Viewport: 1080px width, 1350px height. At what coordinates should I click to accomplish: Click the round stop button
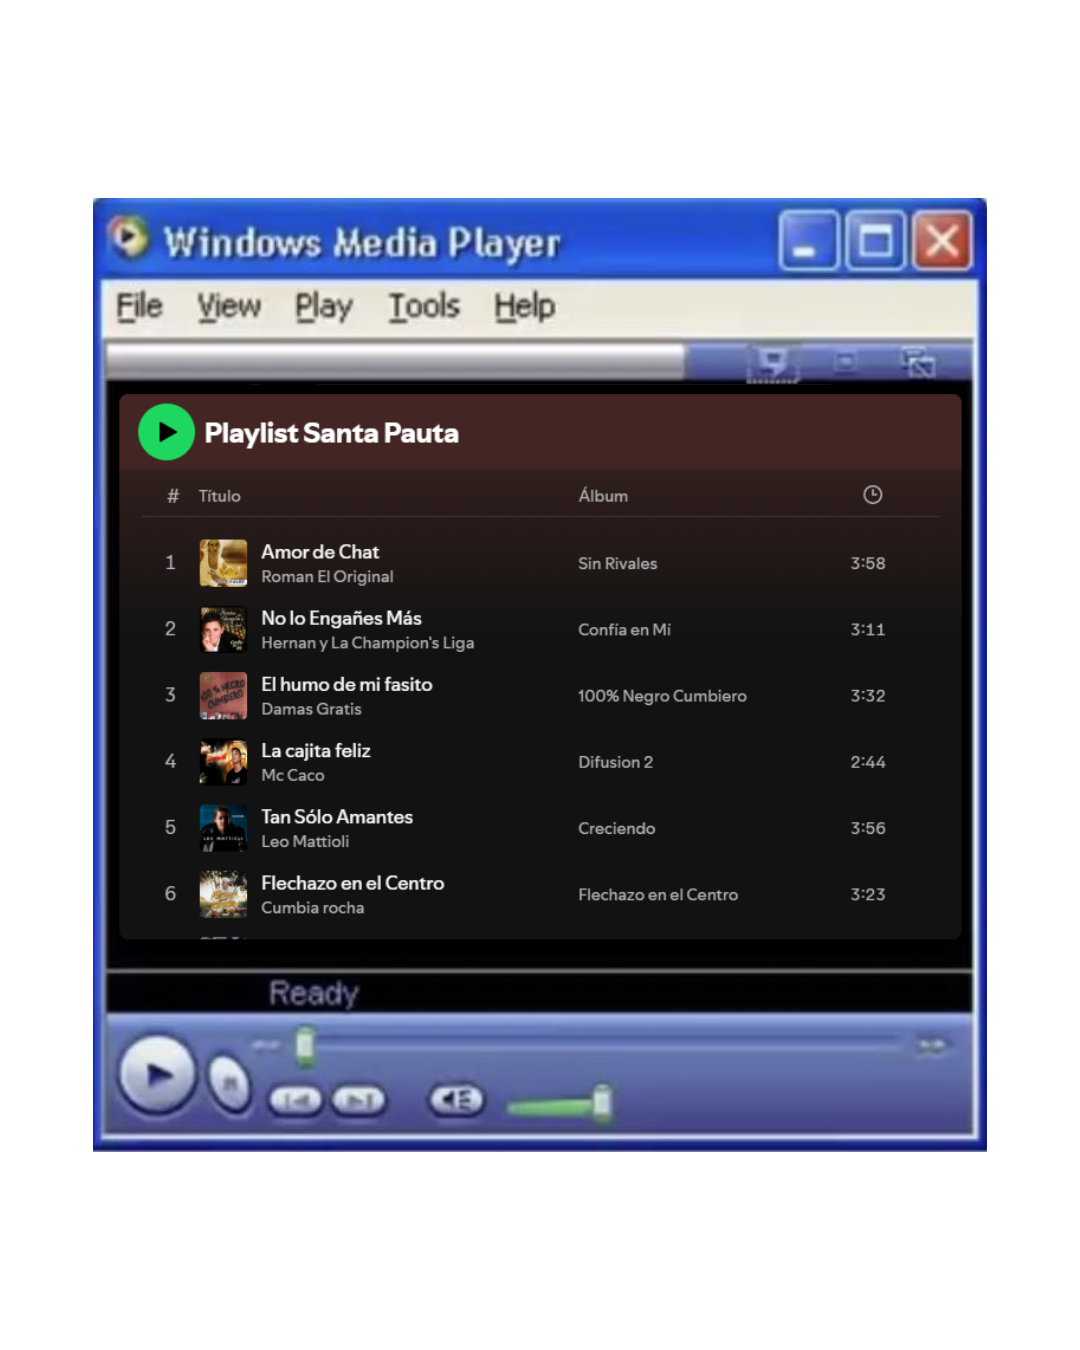tap(230, 1084)
